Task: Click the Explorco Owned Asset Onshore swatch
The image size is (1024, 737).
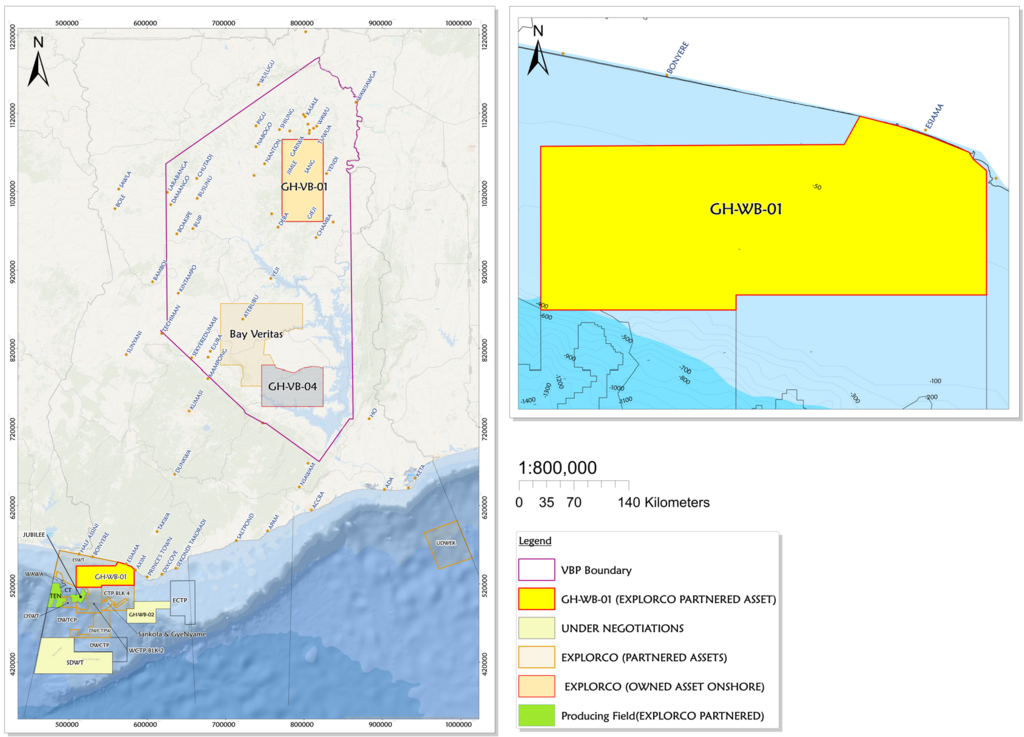Action: pyautogui.click(x=536, y=687)
